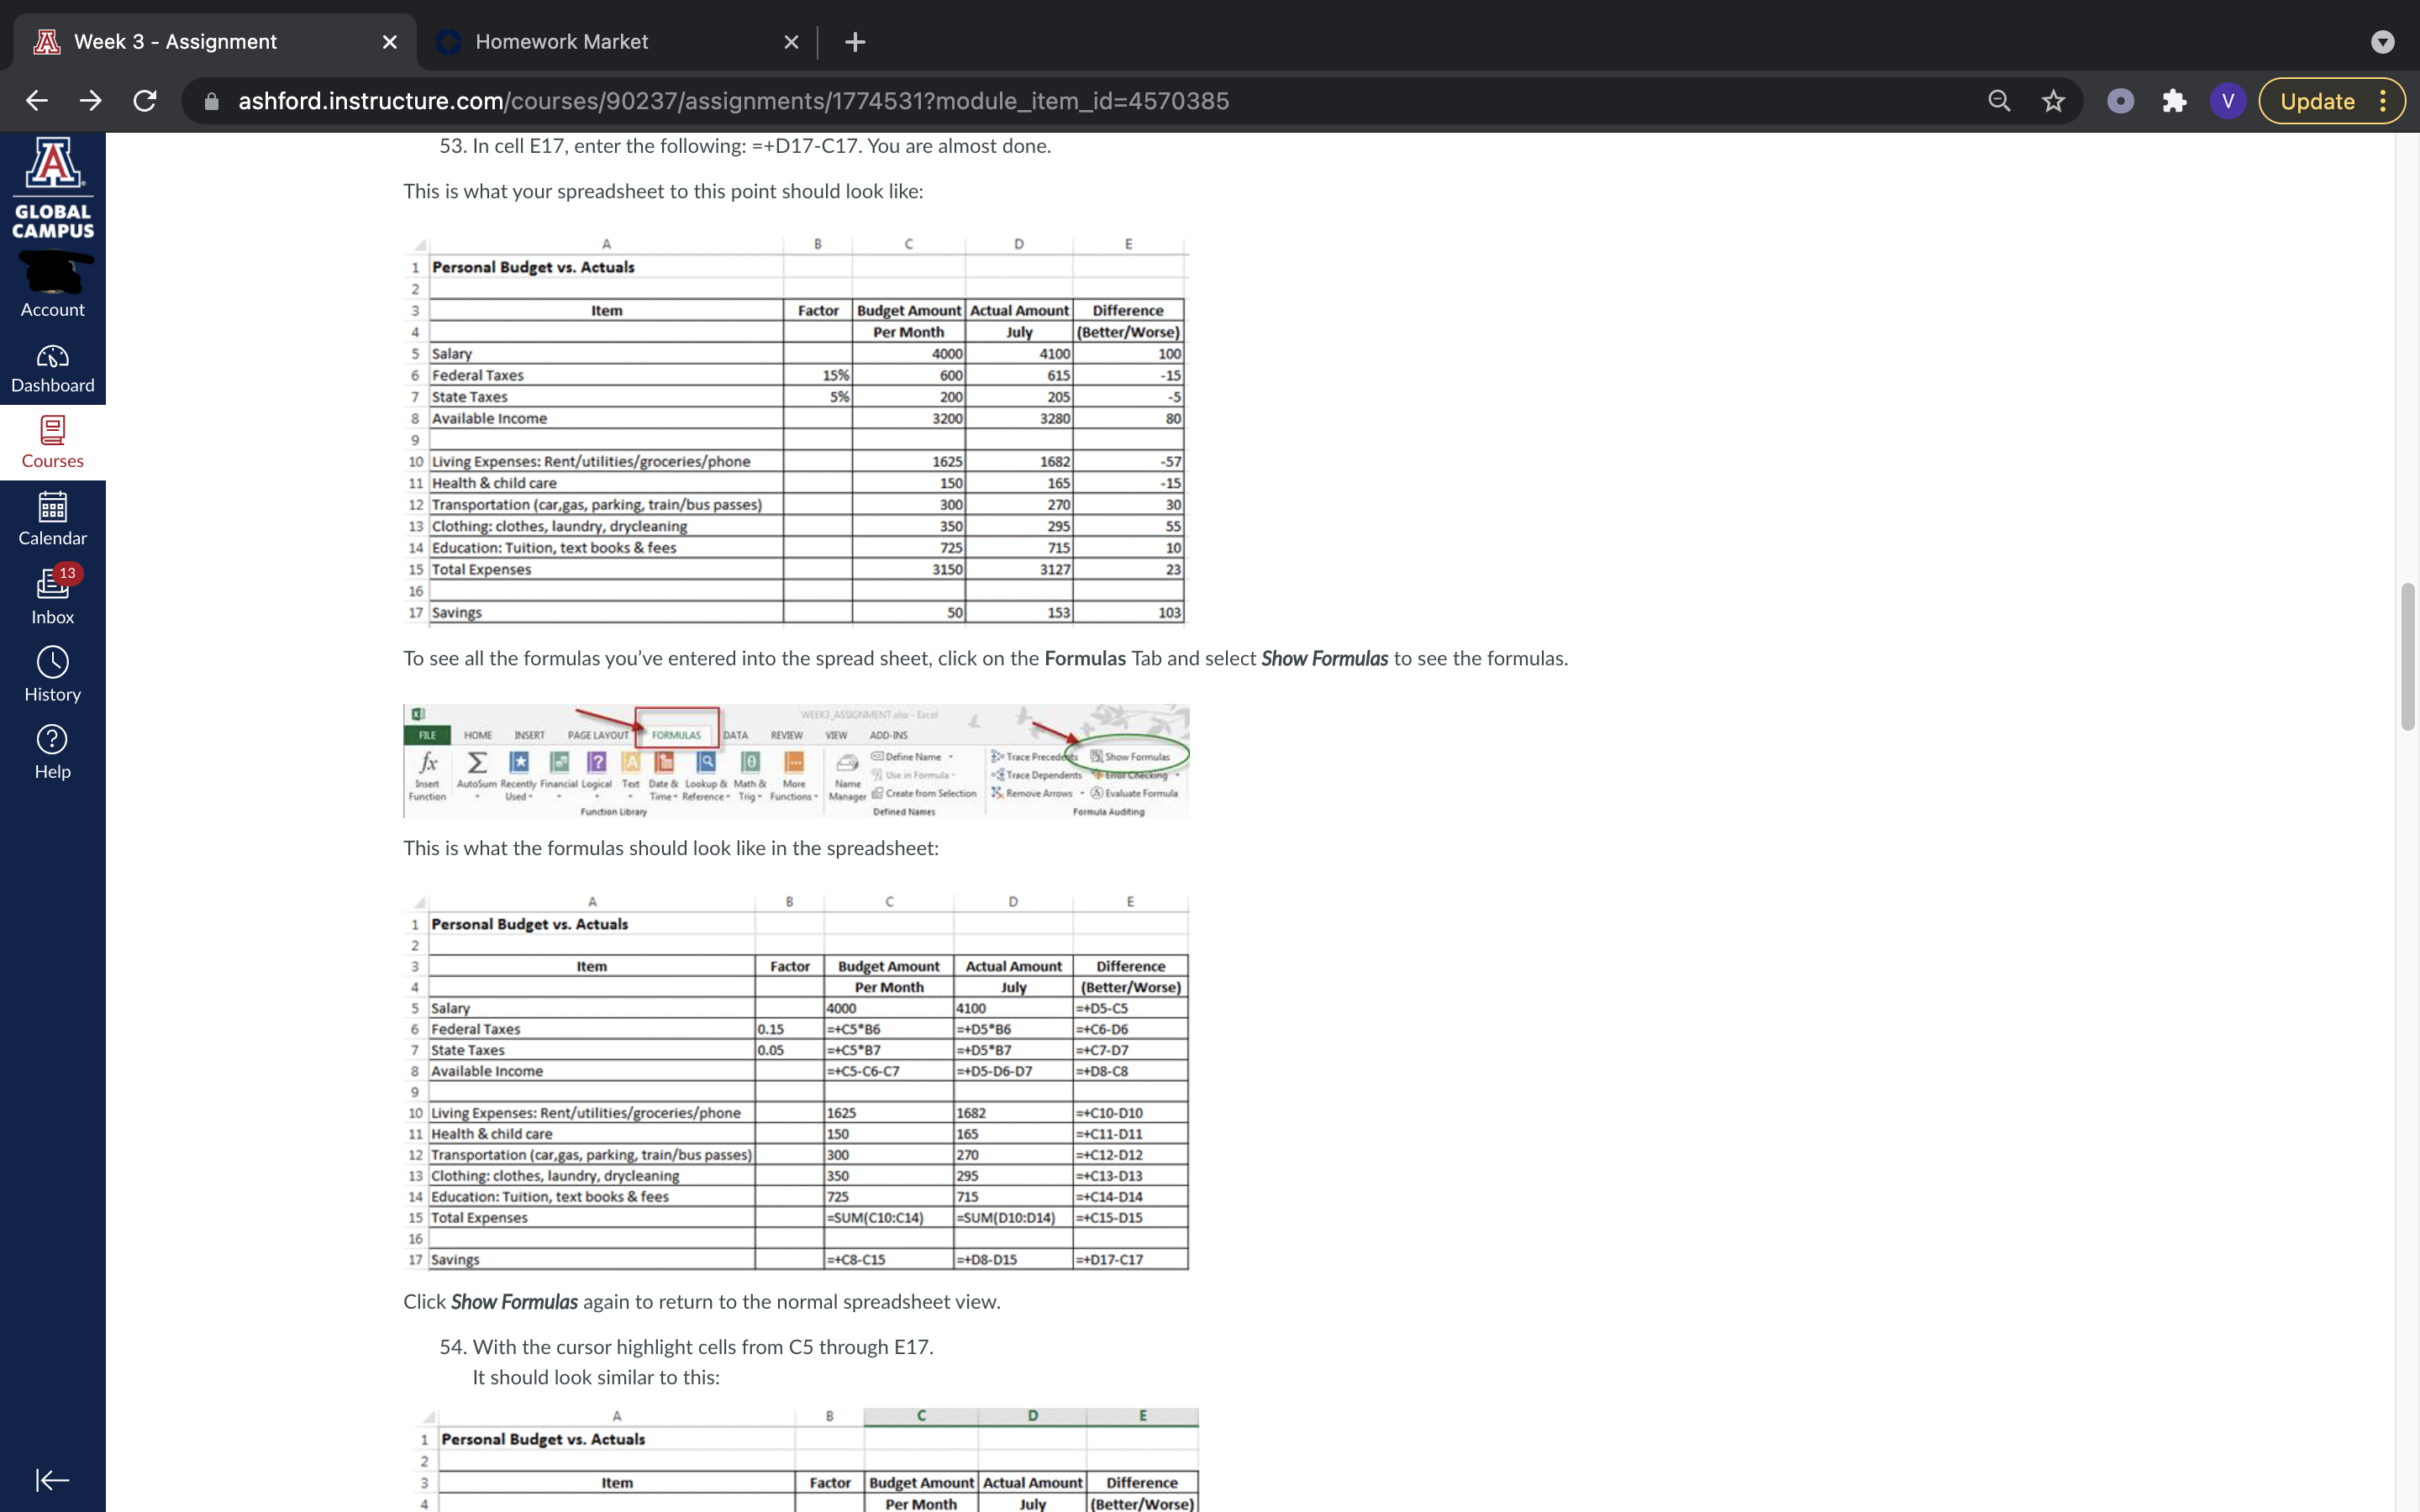Collapse the Canvas global navigation
Image resolution: width=2420 pixels, height=1512 pixels.
pos(52,1479)
